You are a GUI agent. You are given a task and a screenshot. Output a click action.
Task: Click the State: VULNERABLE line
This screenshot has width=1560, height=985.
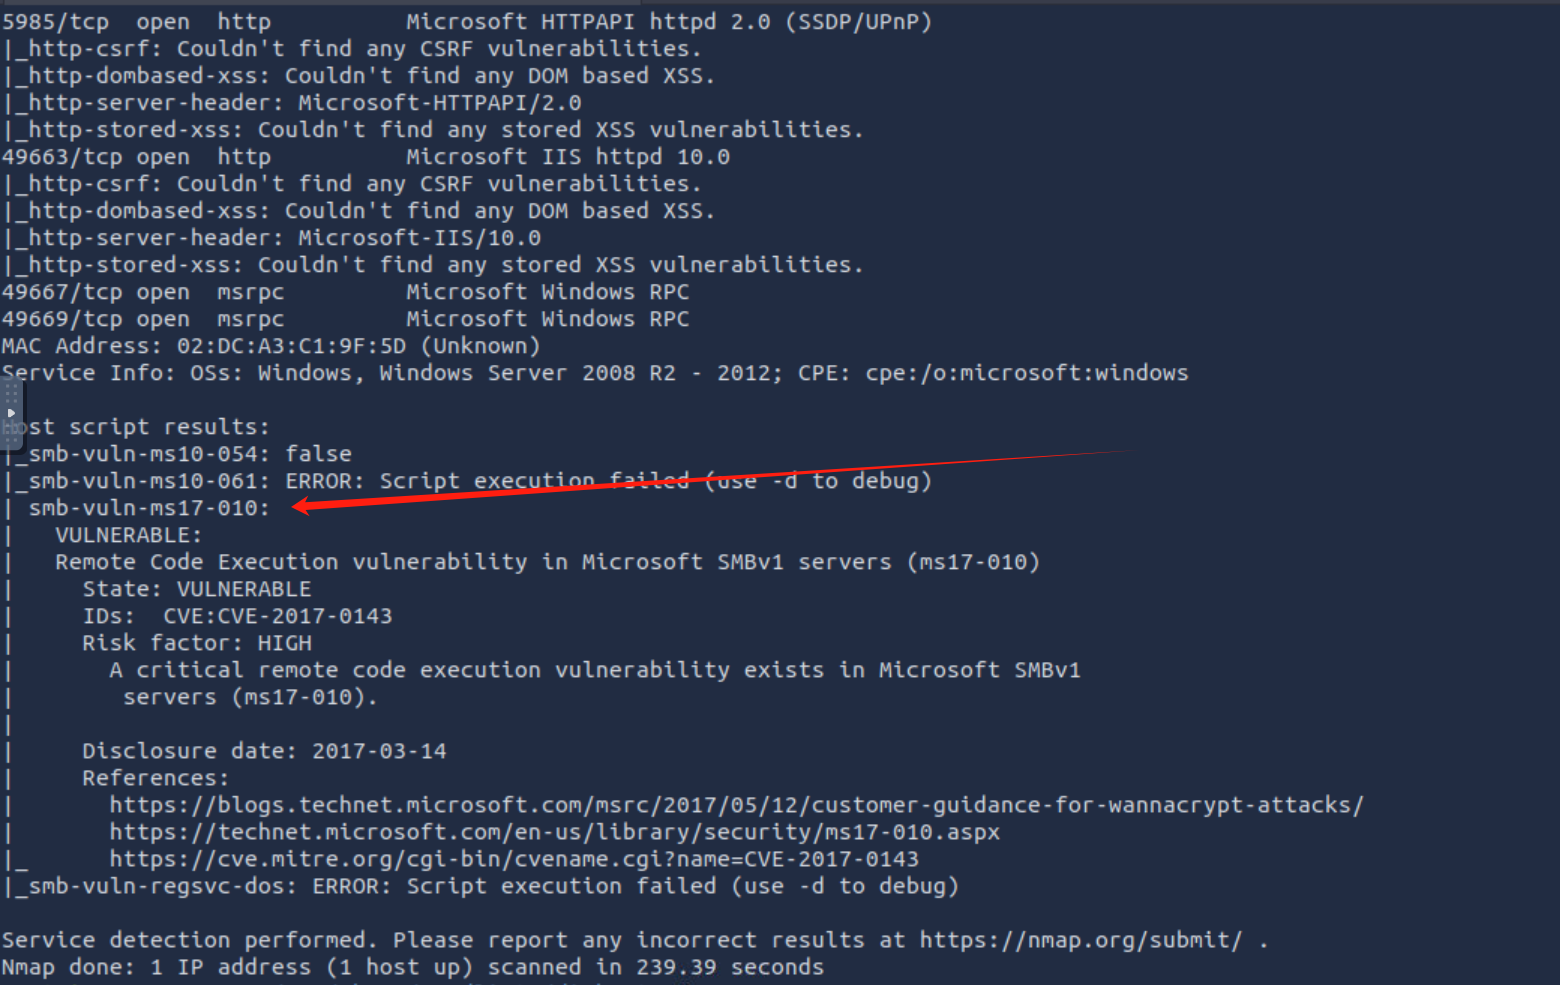click(196, 589)
